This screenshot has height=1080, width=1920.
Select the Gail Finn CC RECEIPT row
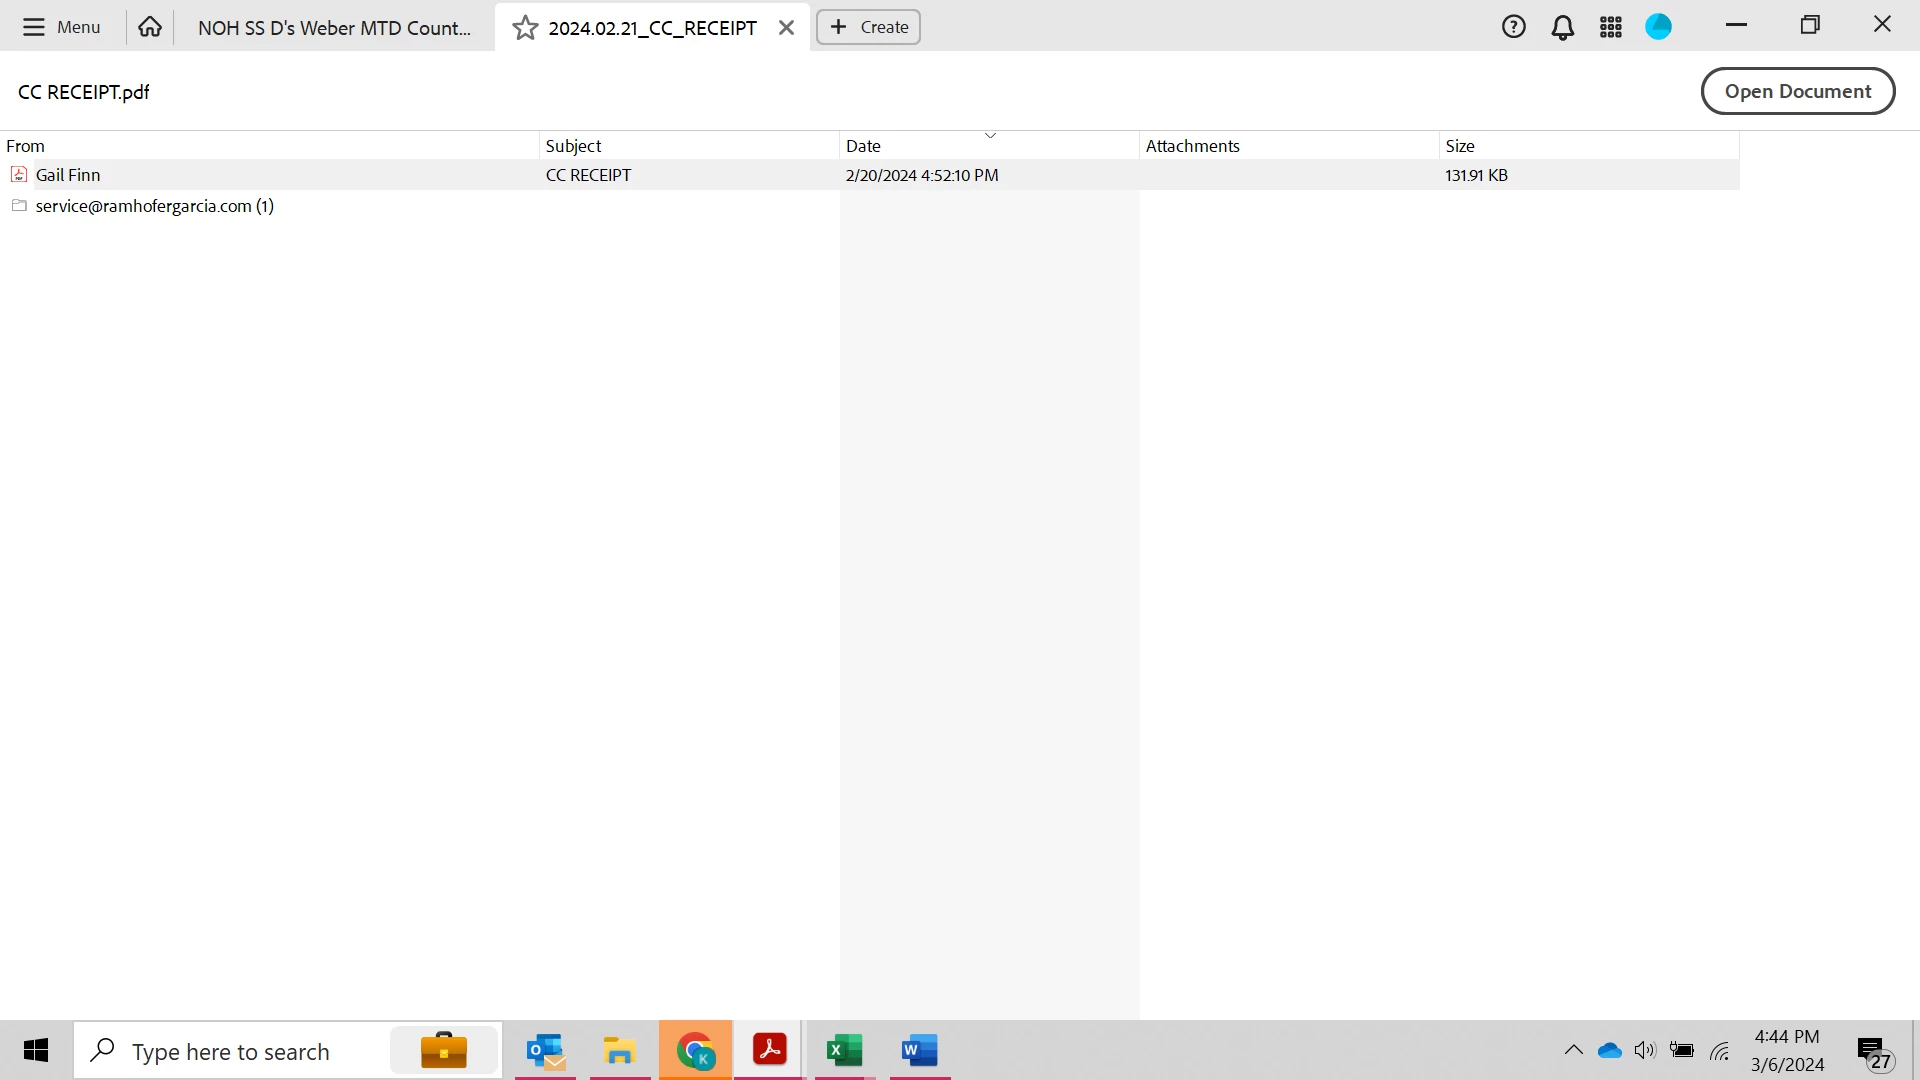(x=588, y=175)
